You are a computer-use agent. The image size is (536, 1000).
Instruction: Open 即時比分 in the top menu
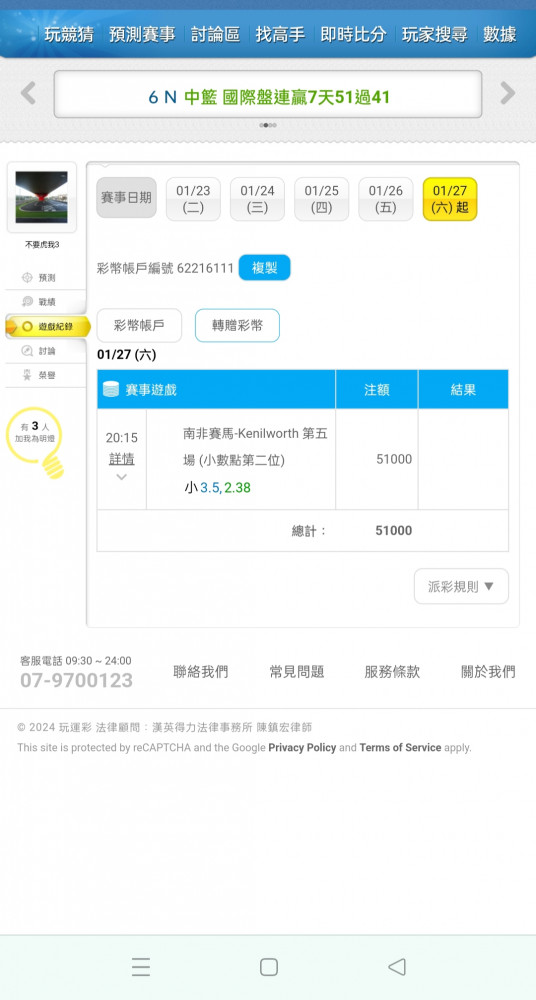(x=353, y=34)
